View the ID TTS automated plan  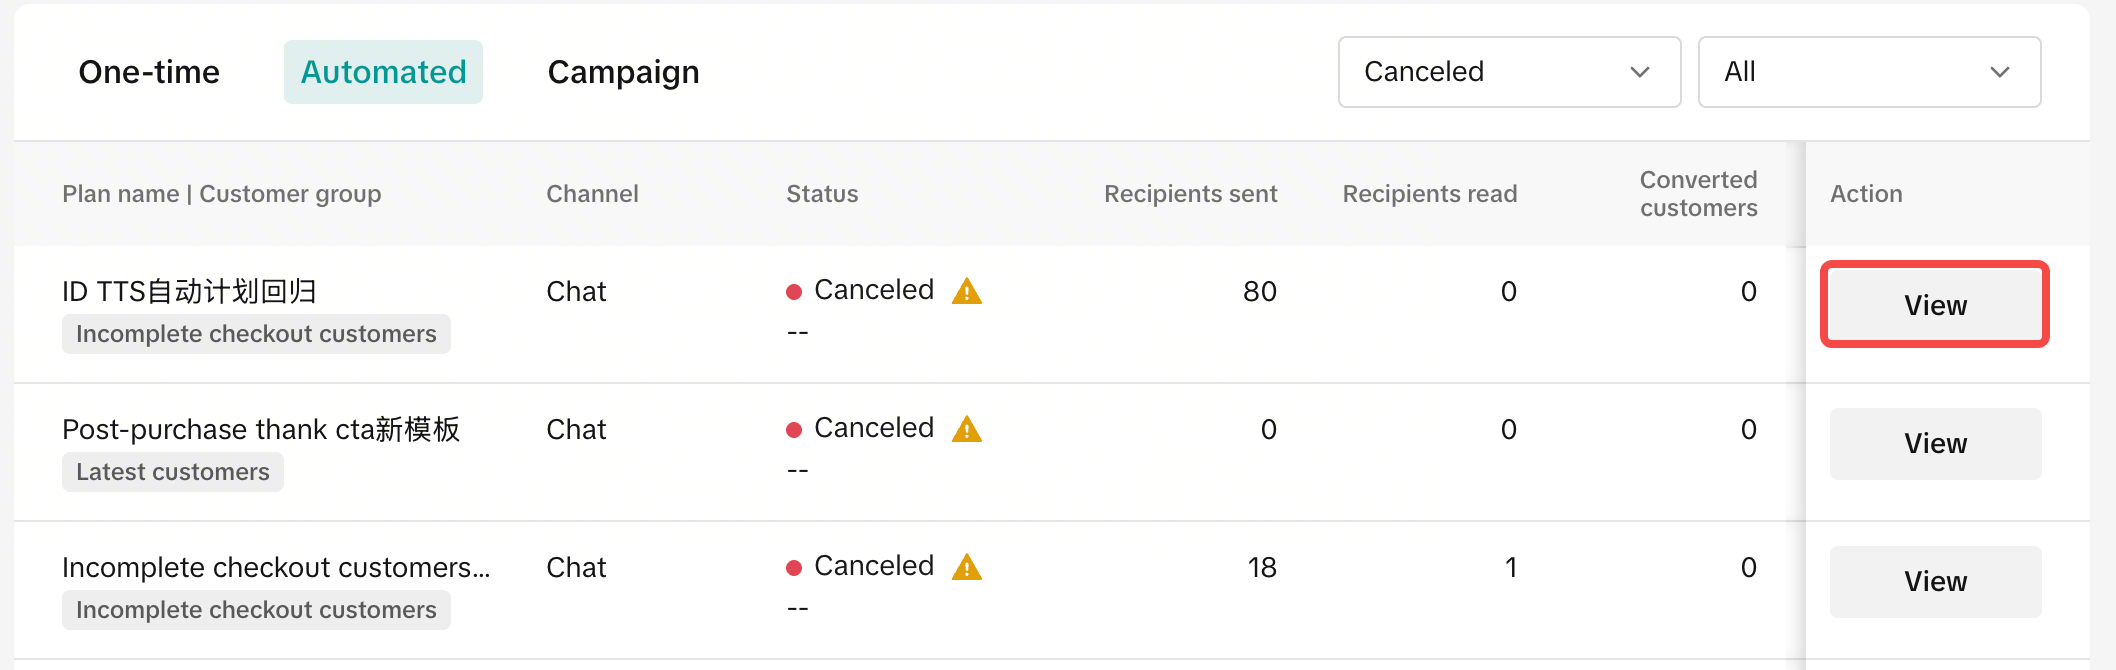point(1935,305)
